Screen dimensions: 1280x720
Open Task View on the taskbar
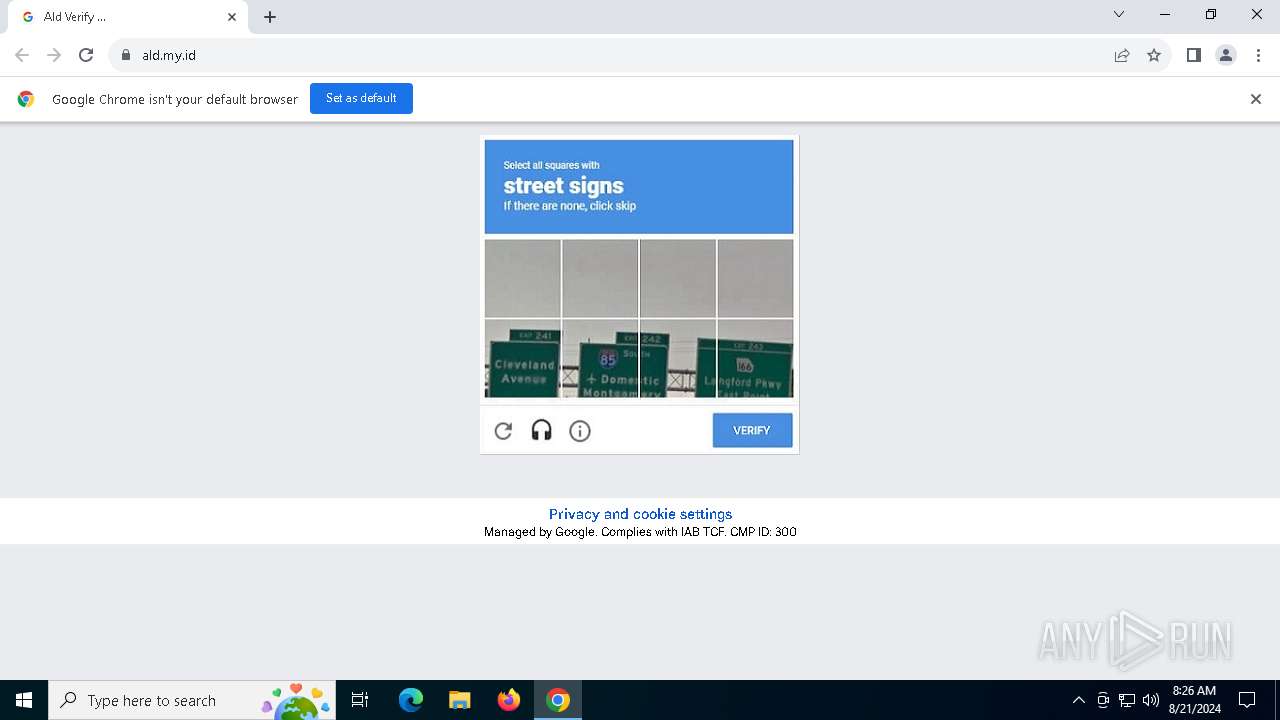tap(360, 700)
